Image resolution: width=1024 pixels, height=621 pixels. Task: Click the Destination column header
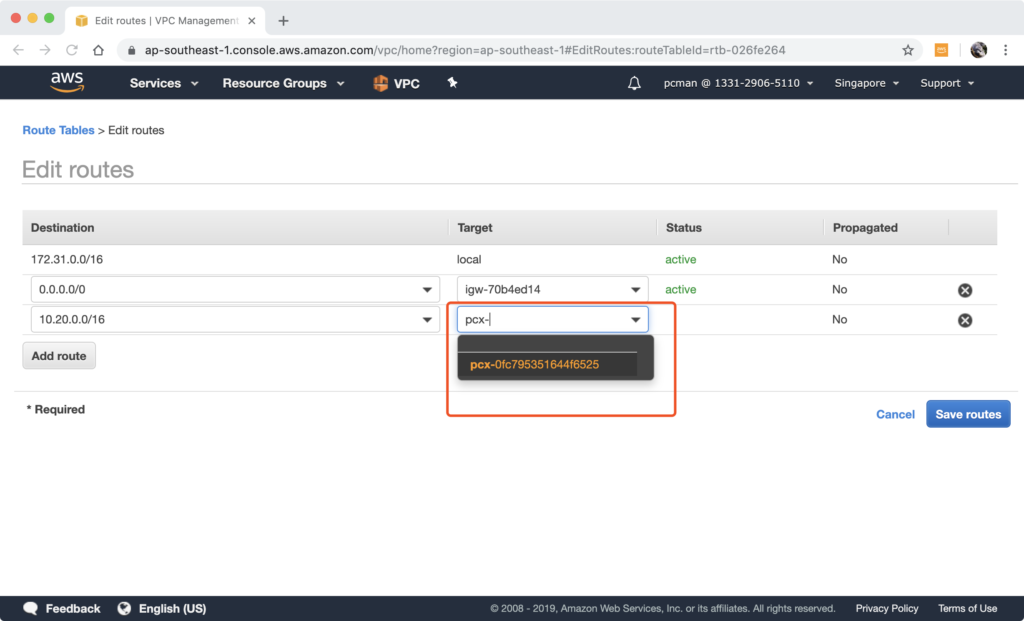(63, 228)
